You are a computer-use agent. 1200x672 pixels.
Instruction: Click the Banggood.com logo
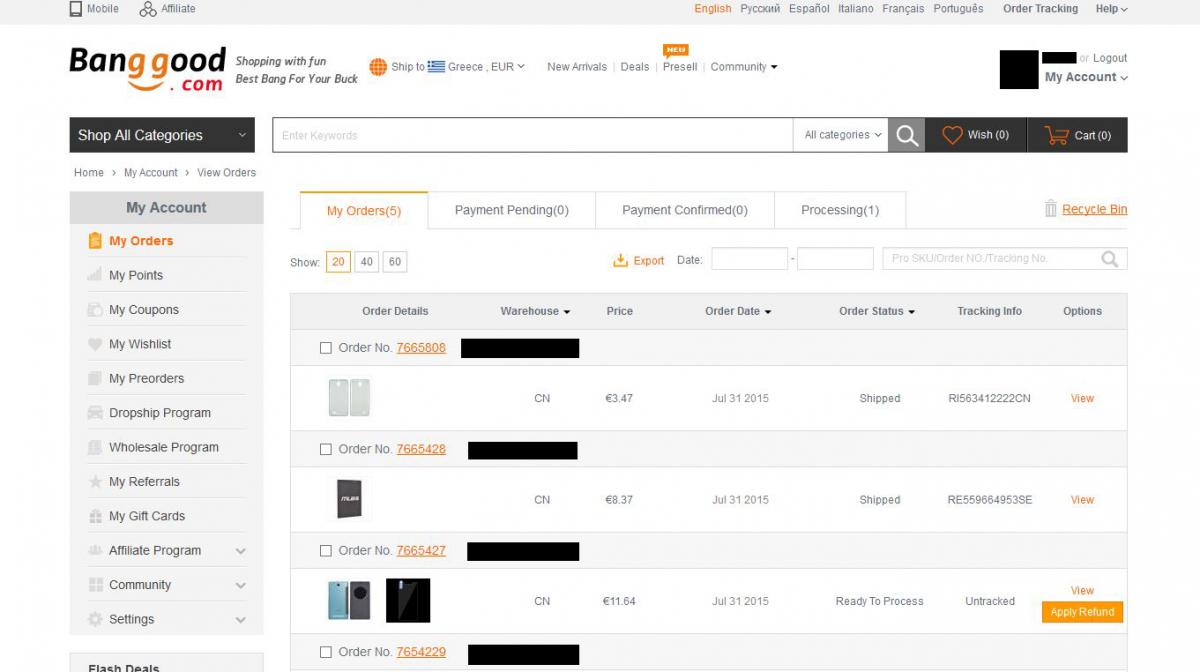[x=147, y=69]
